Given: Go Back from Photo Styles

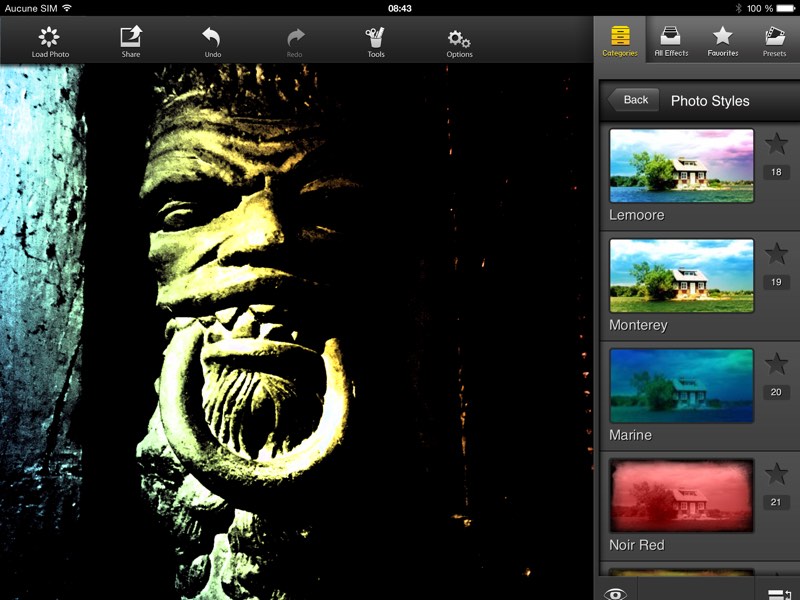Looking at the screenshot, I should (633, 100).
